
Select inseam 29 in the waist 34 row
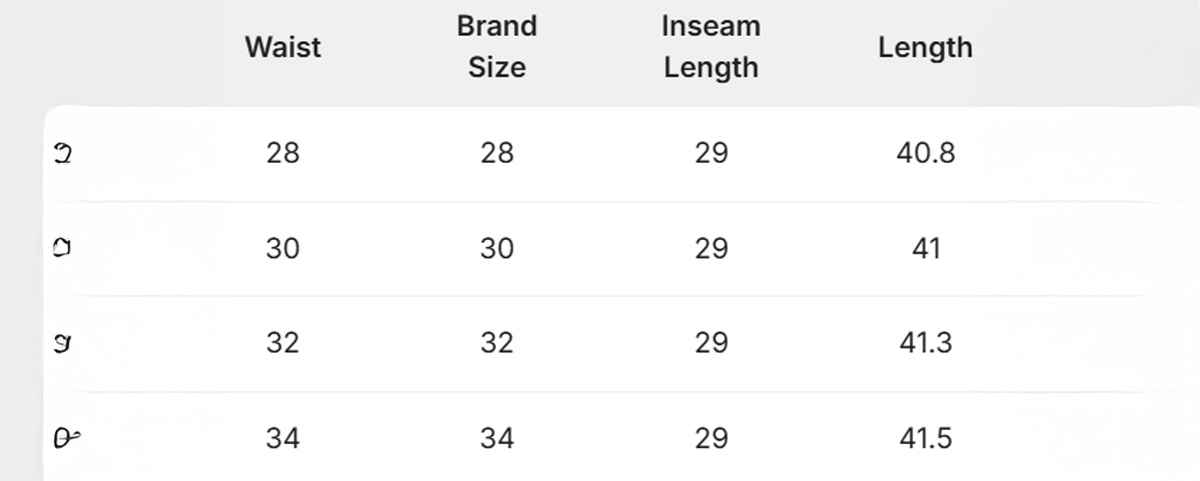711,438
